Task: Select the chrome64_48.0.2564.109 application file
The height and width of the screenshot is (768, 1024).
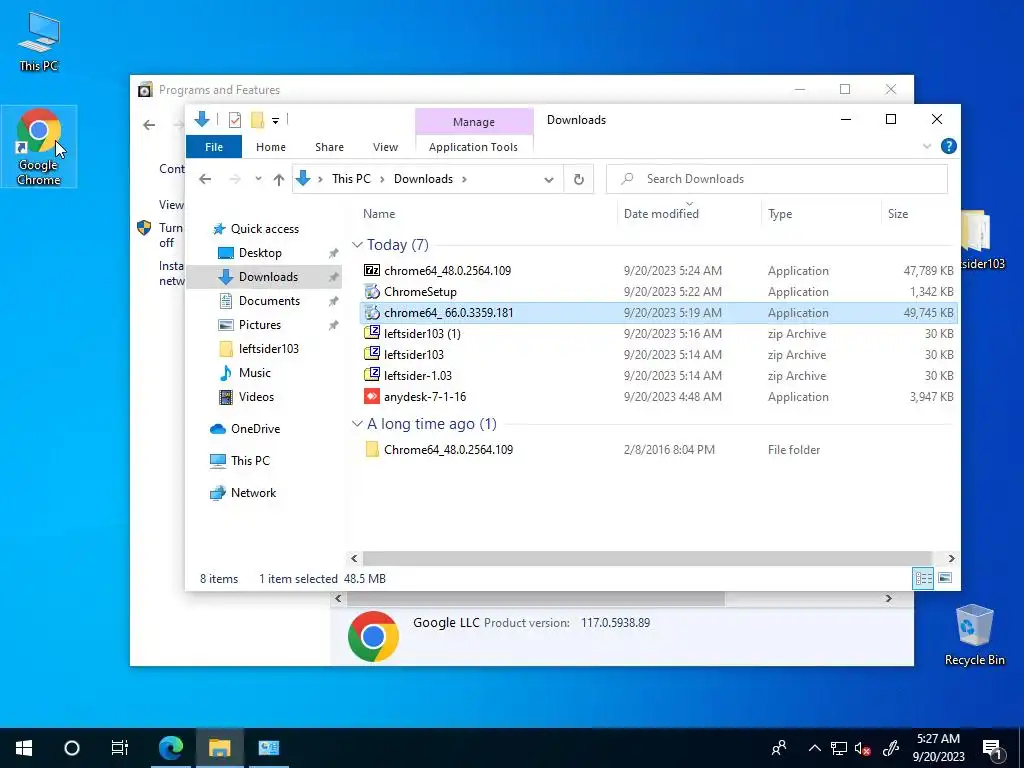Action: click(659, 270)
